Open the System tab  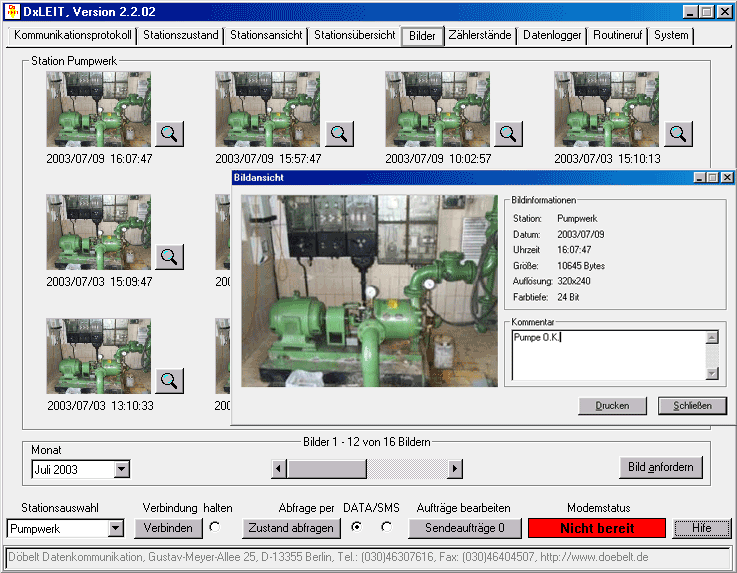(671, 35)
